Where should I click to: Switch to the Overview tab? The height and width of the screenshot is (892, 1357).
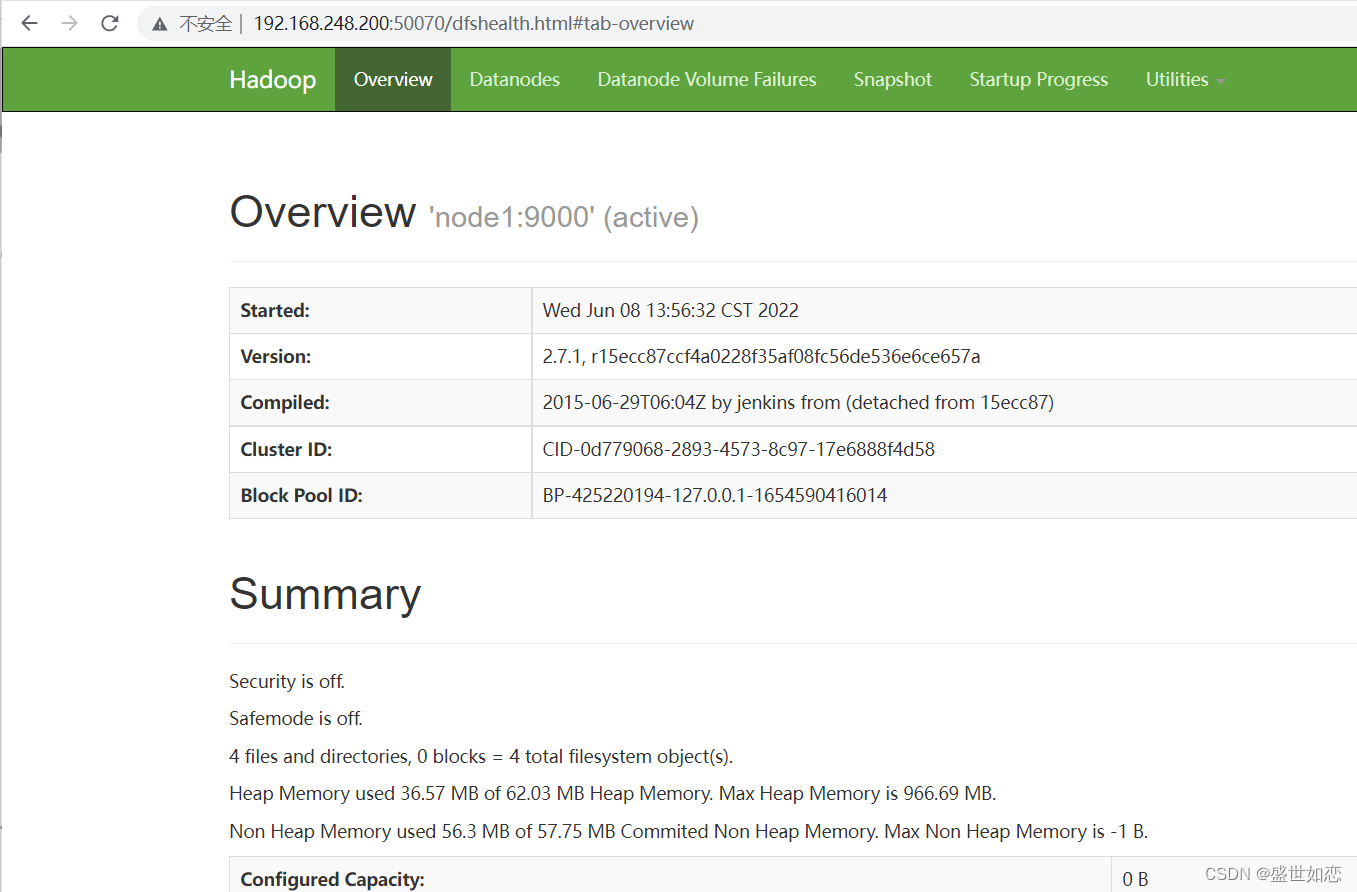pos(393,80)
